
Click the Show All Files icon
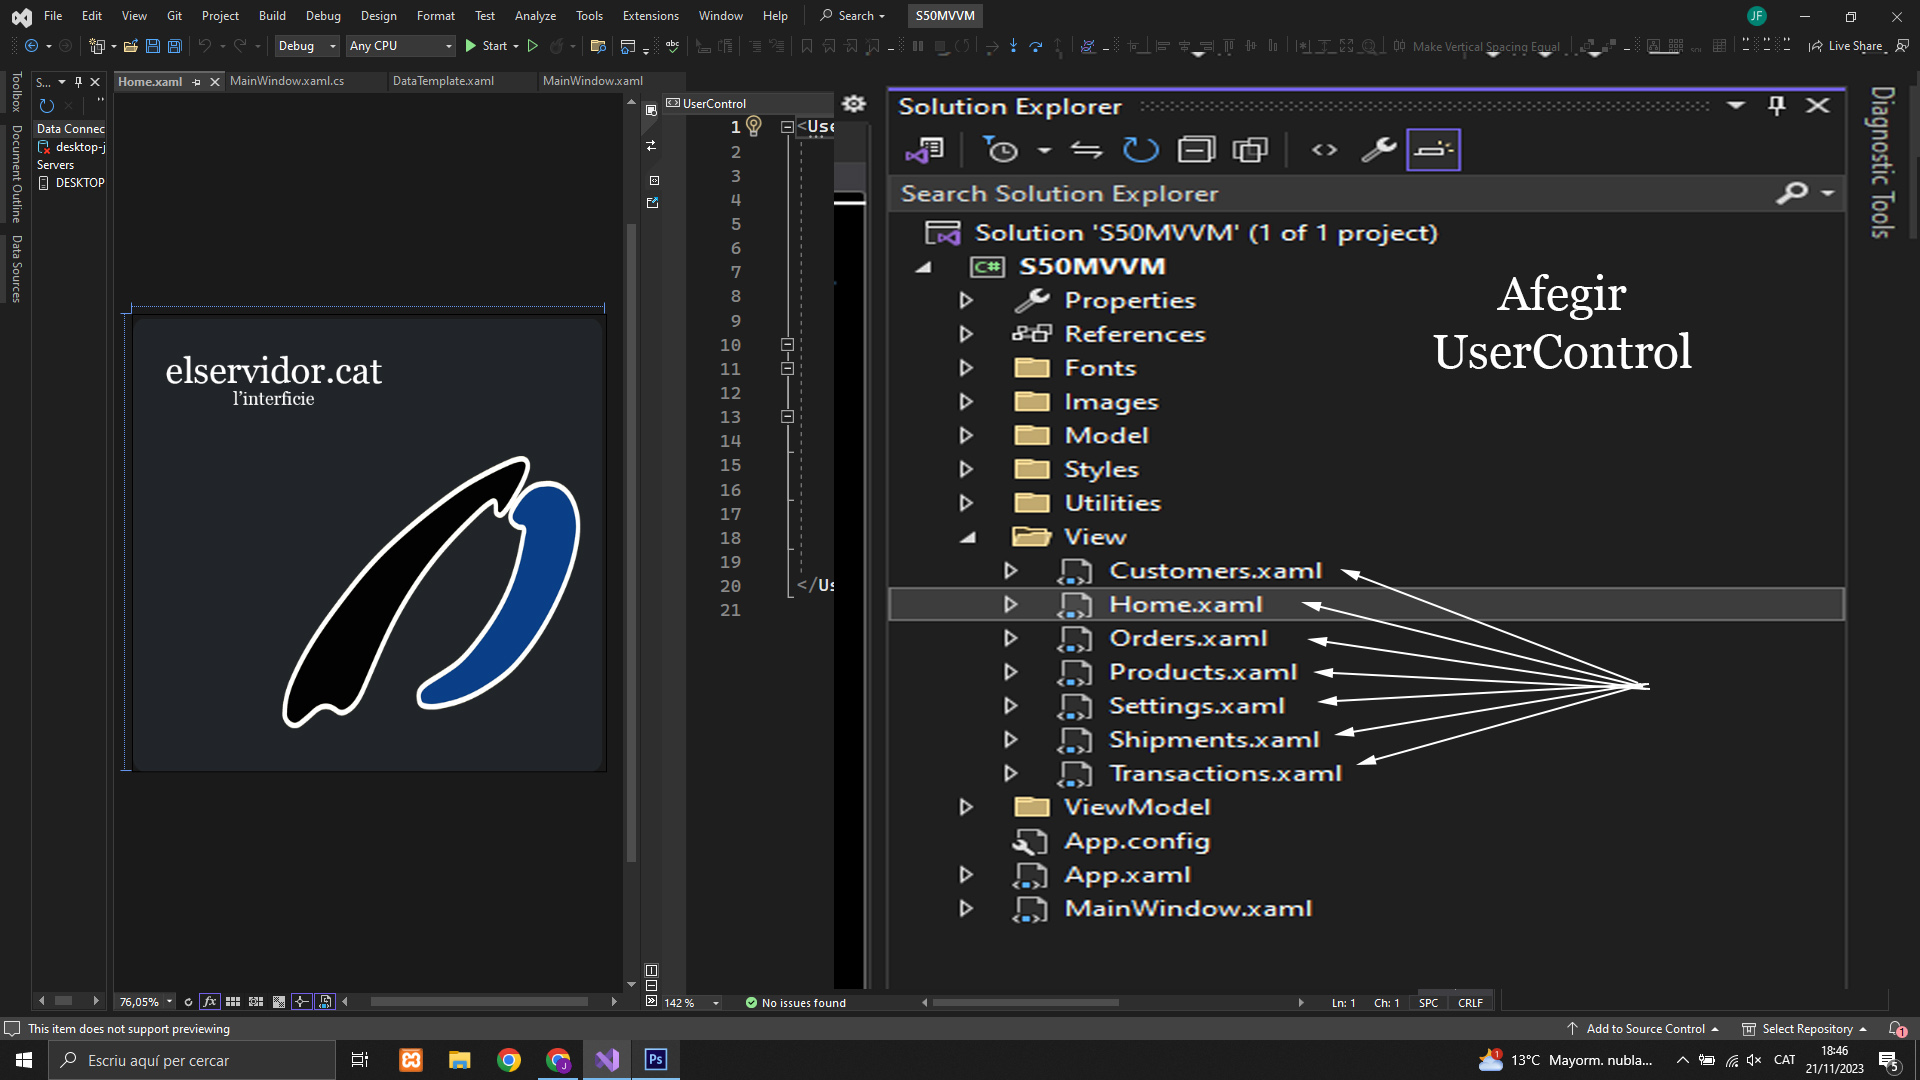click(x=1250, y=150)
